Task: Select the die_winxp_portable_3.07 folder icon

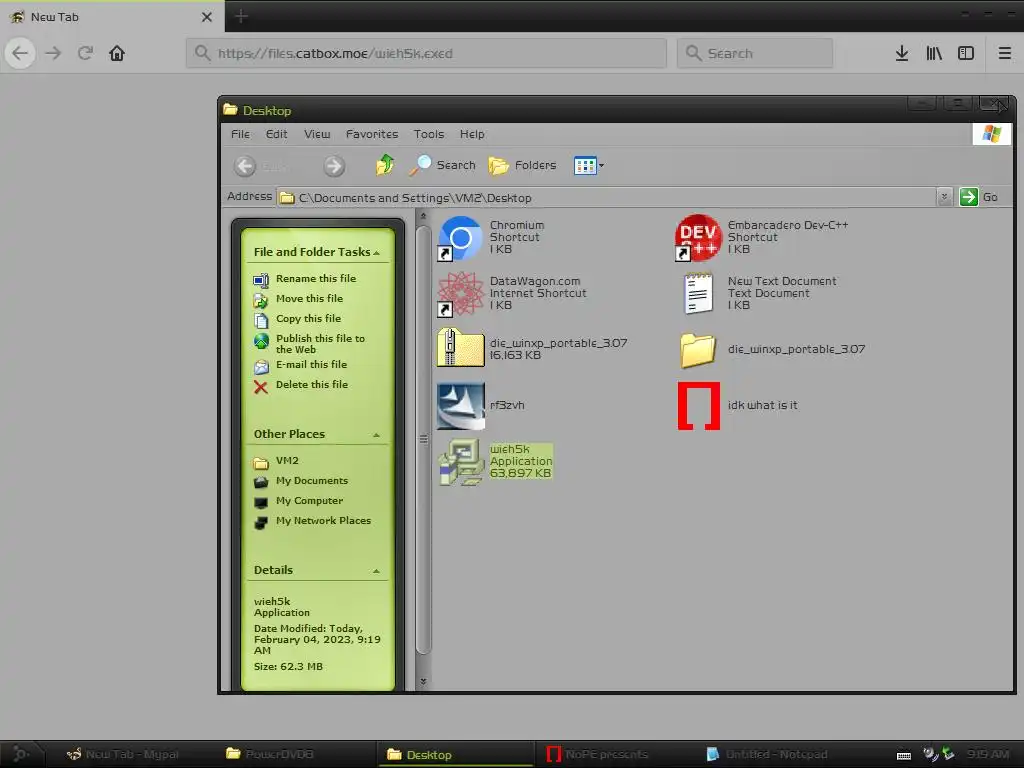Action: 698,349
